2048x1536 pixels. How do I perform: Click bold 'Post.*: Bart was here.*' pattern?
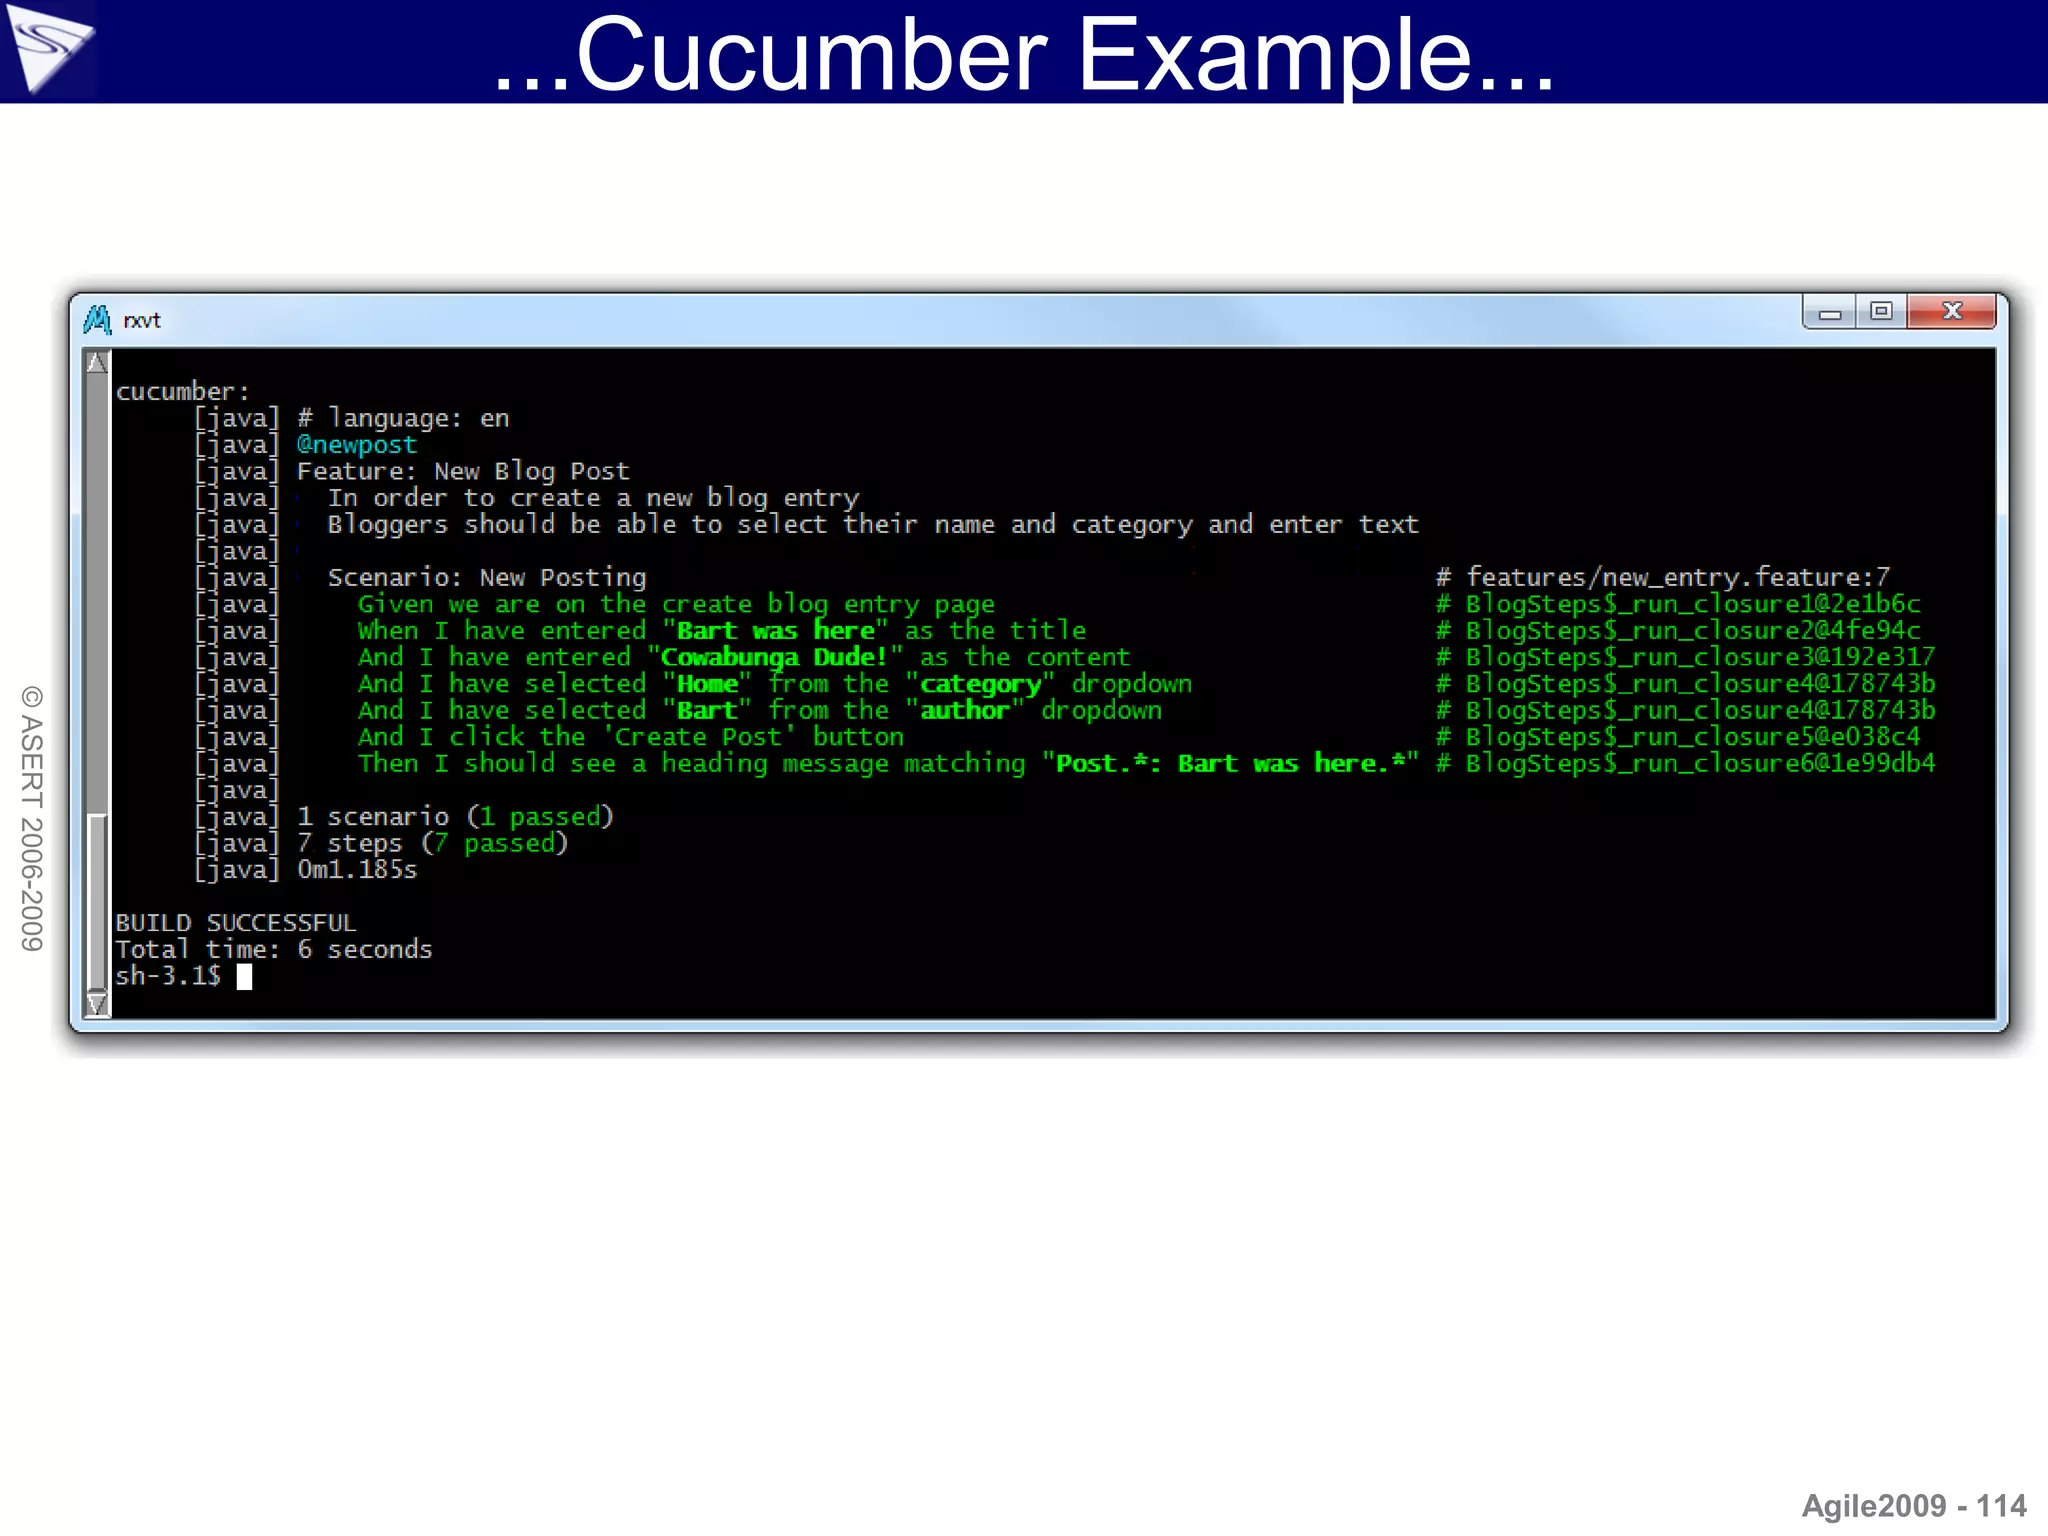pyautogui.click(x=1230, y=764)
